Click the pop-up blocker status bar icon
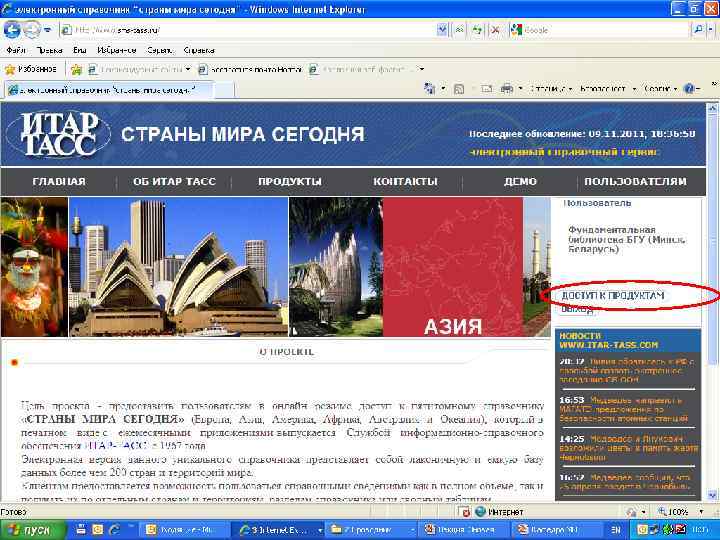This screenshot has width=720, height=540. [465, 512]
